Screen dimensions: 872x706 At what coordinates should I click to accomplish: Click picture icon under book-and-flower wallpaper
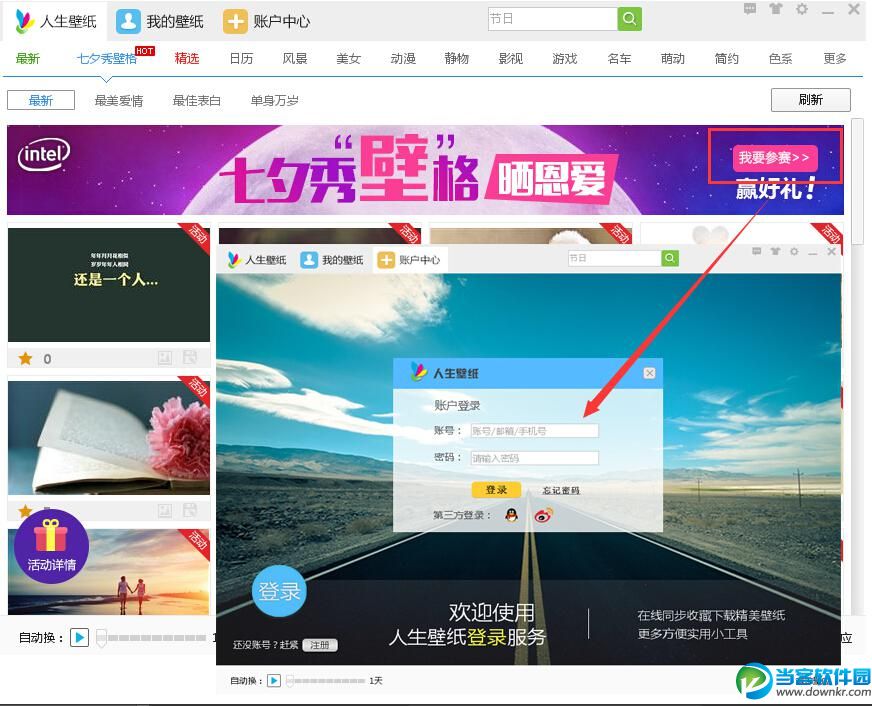[165, 510]
